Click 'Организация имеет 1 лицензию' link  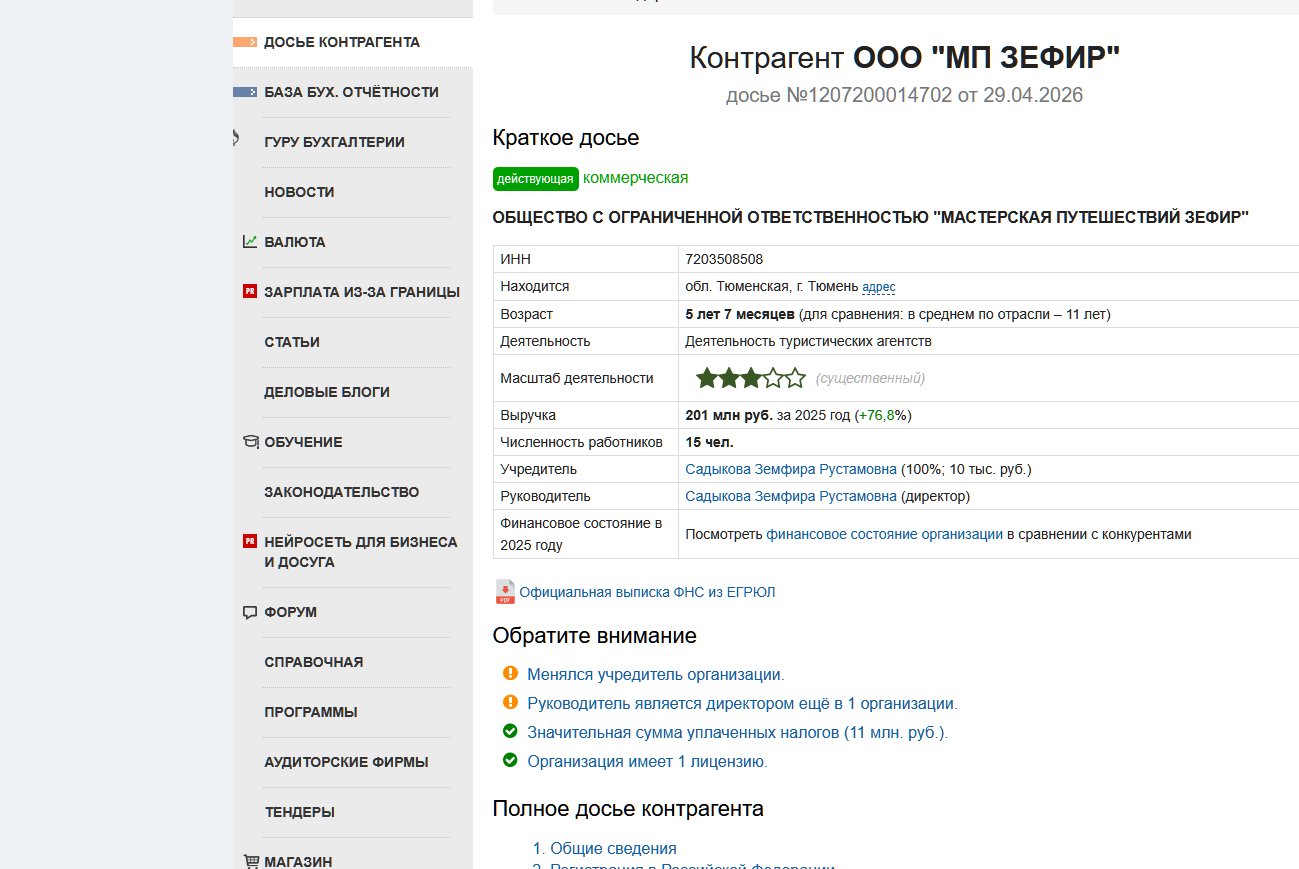pyautogui.click(x=647, y=761)
